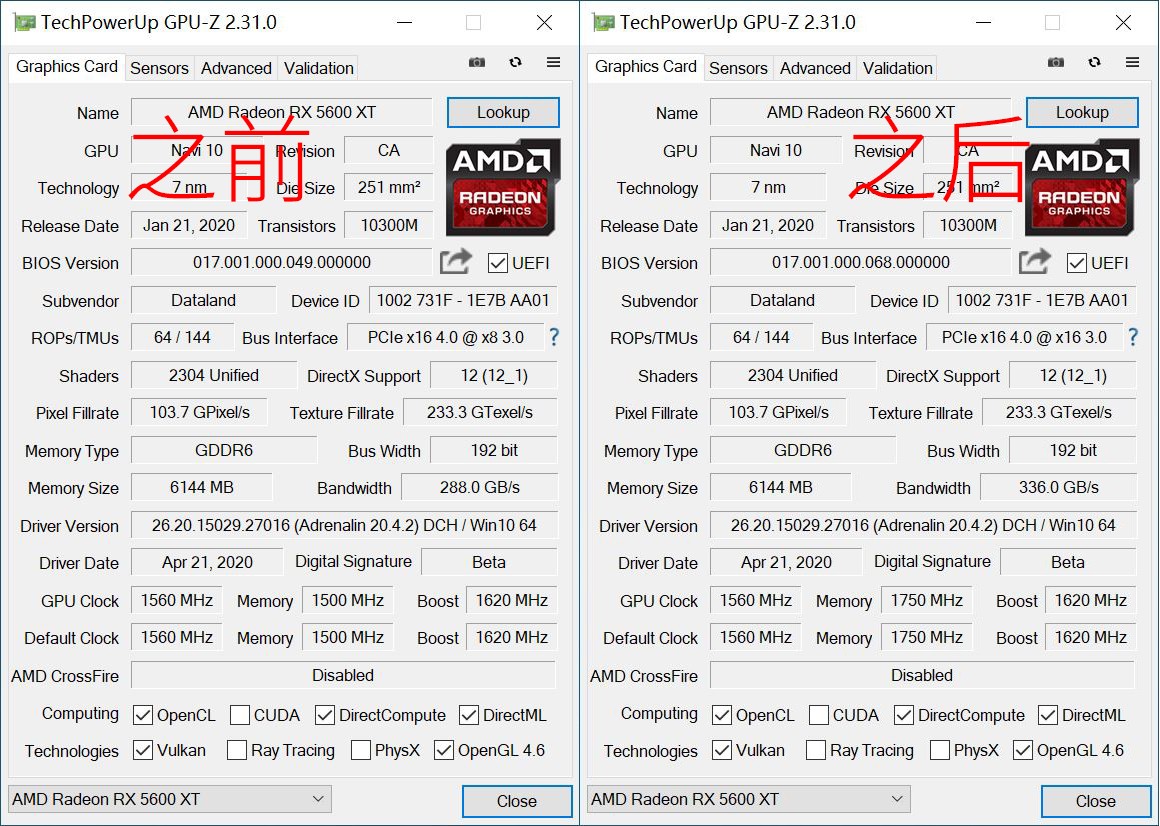Screen dimensions: 1160x826
Task: Click the refresh icon in left window
Action: point(515,62)
